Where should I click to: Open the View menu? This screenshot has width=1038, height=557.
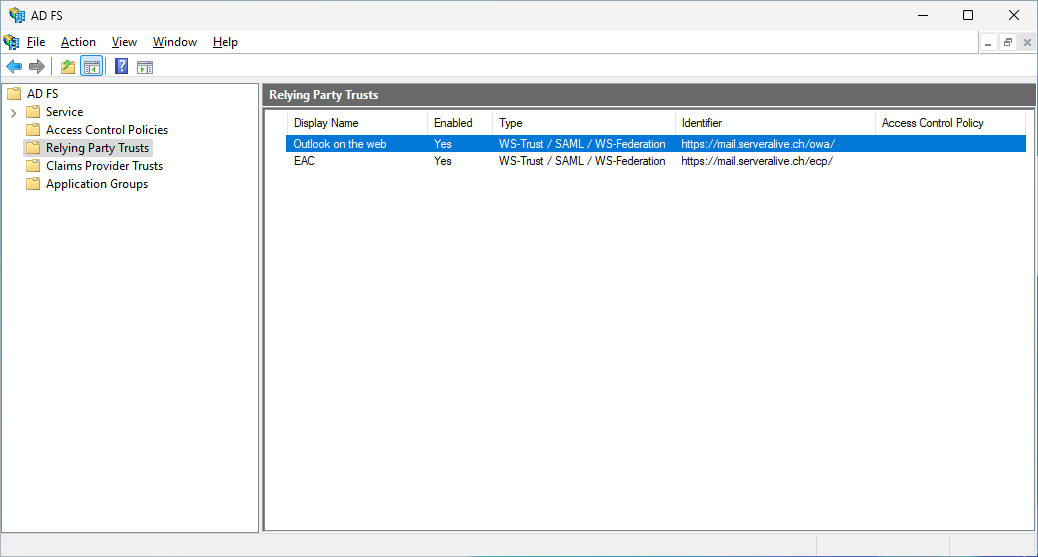click(x=124, y=42)
